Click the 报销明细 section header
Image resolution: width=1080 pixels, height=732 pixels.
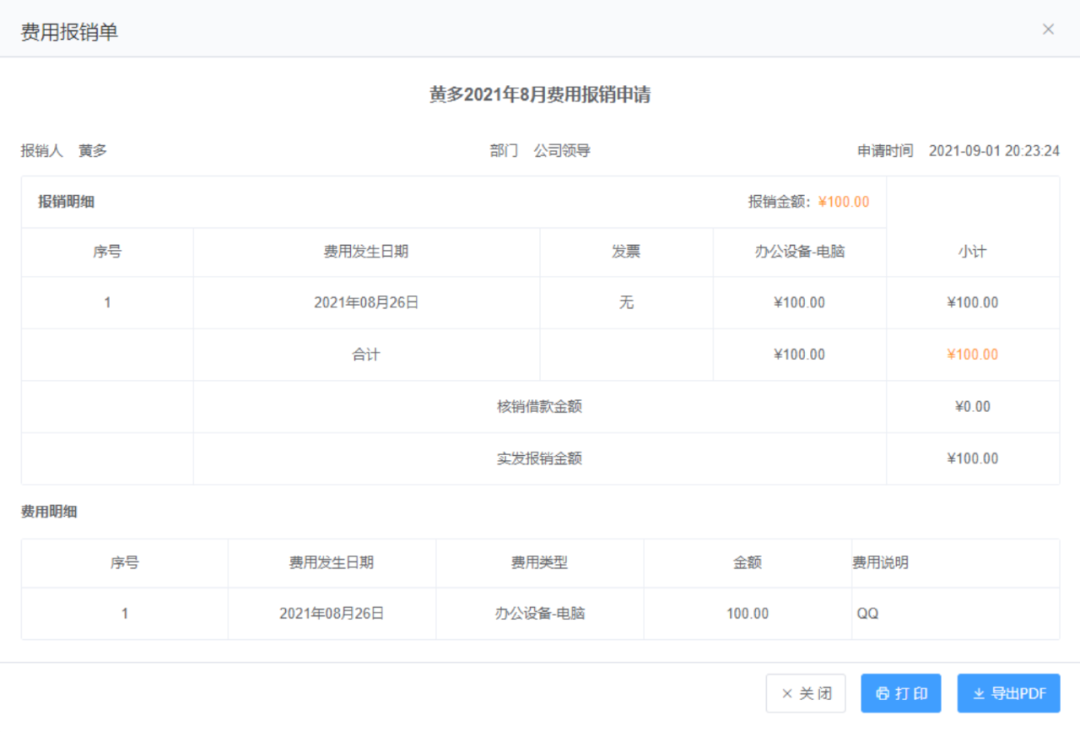[66, 202]
